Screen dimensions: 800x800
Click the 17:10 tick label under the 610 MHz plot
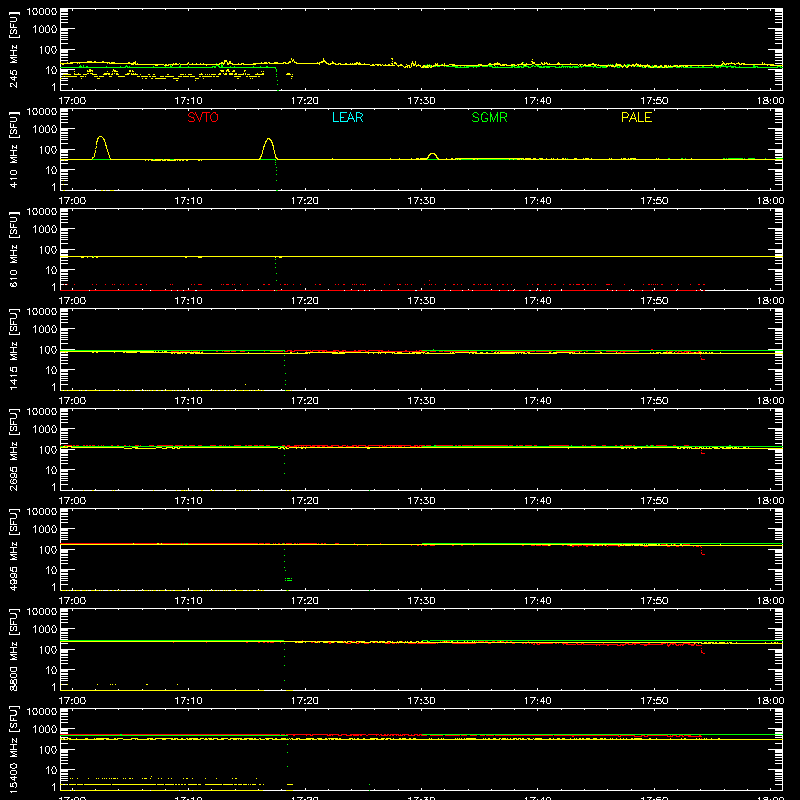(188, 301)
